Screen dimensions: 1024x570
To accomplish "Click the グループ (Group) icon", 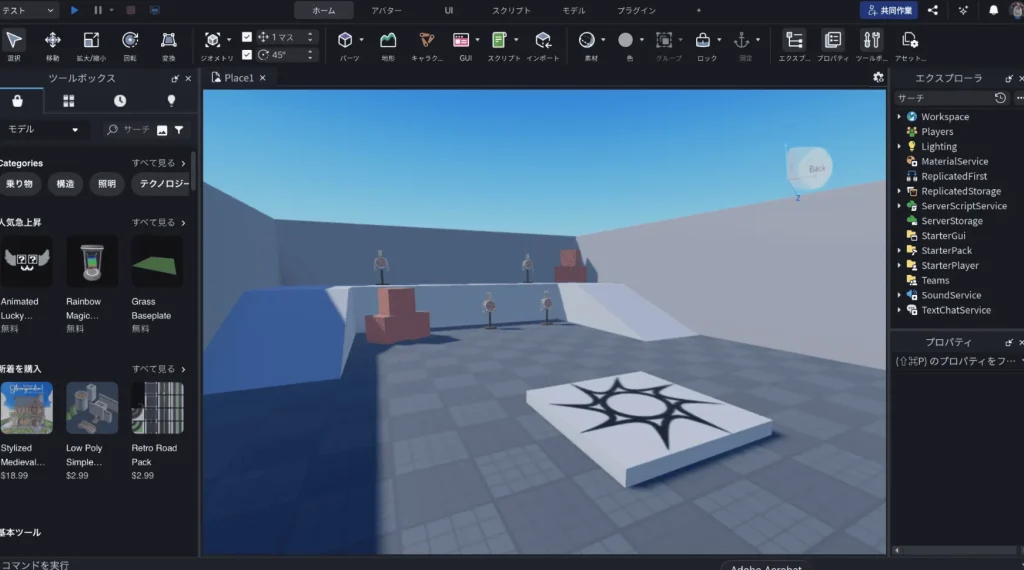I will [664, 40].
